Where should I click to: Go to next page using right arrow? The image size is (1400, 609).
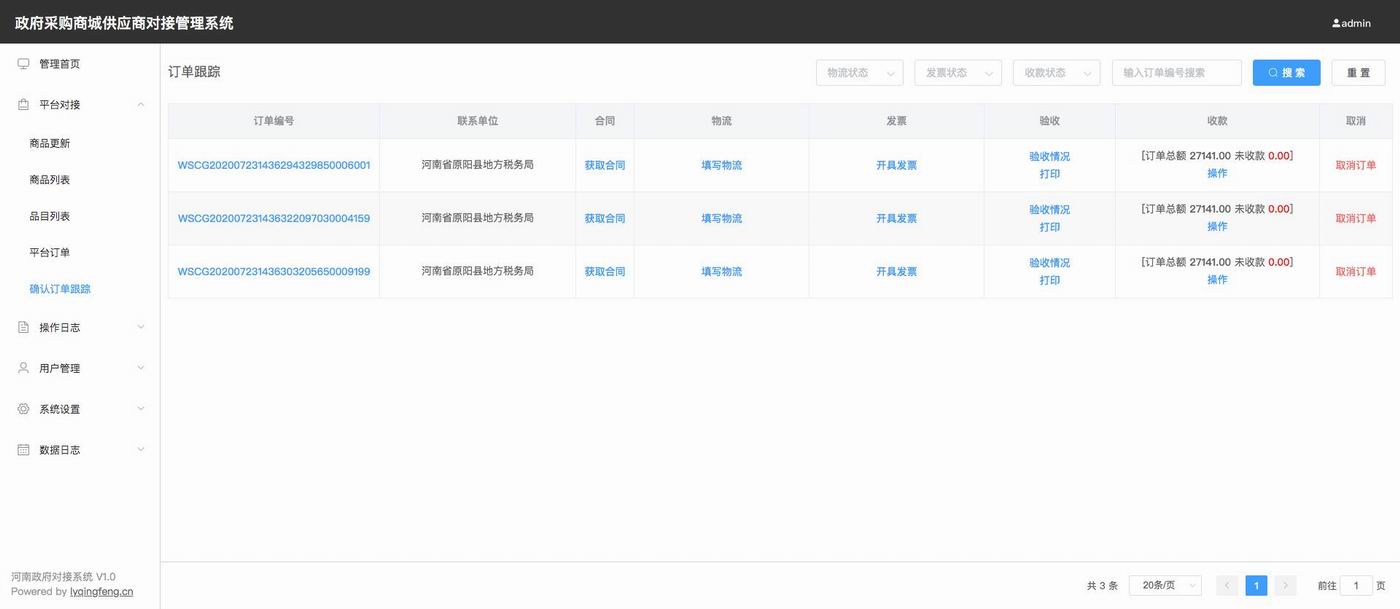coord(1285,586)
